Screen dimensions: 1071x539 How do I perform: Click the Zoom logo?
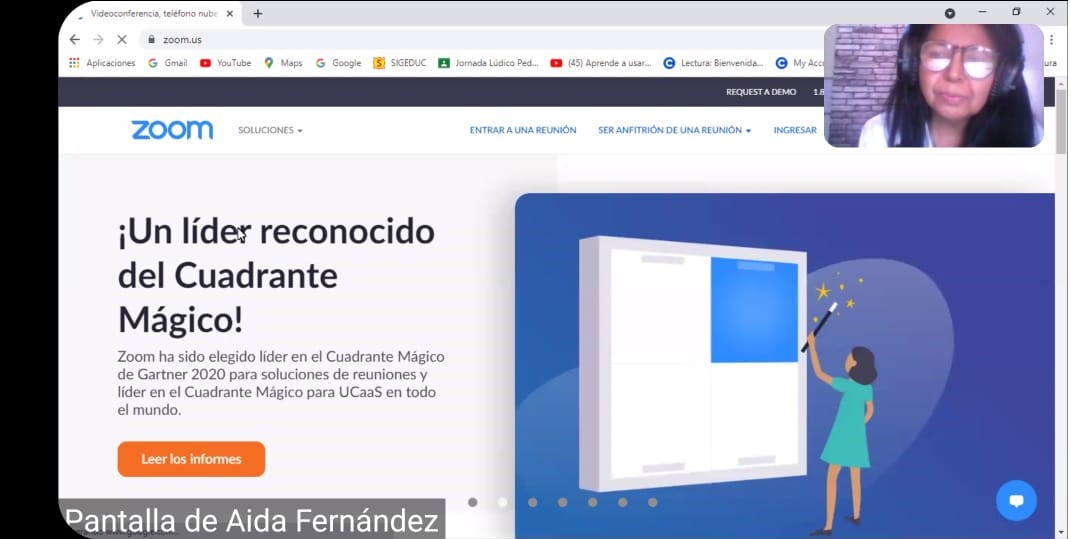[x=172, y=130]
